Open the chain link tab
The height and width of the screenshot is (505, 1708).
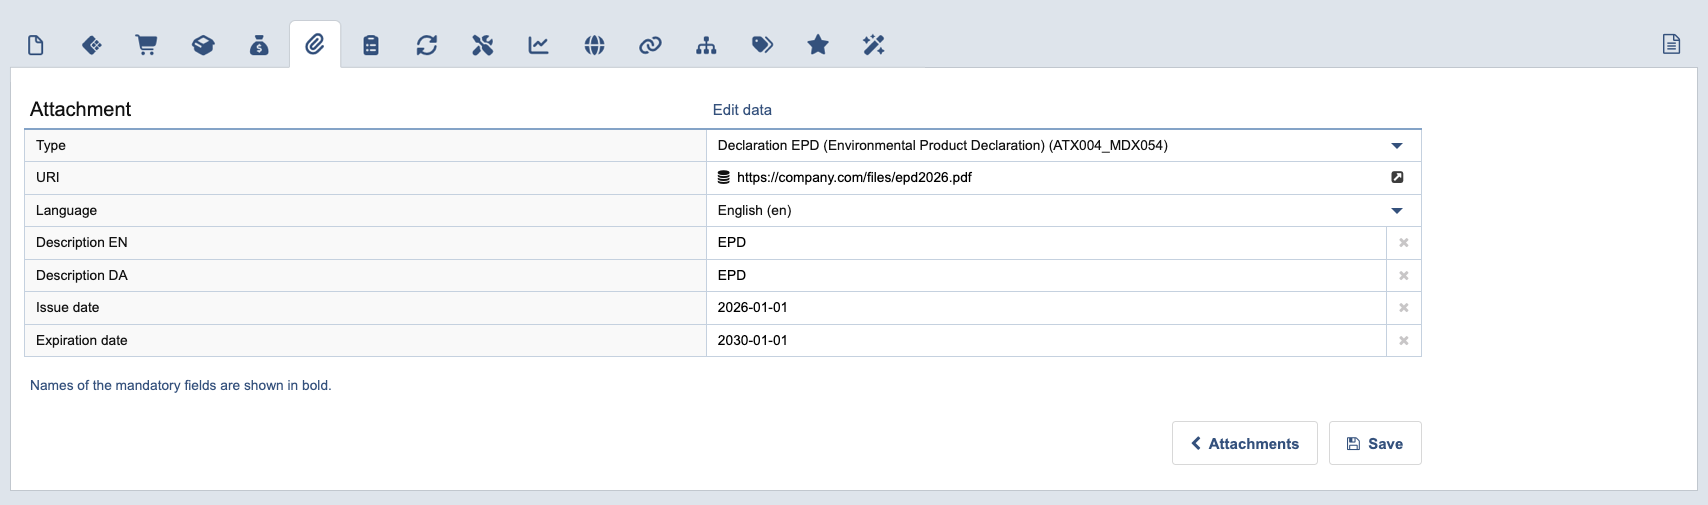[x=650, y=45]
